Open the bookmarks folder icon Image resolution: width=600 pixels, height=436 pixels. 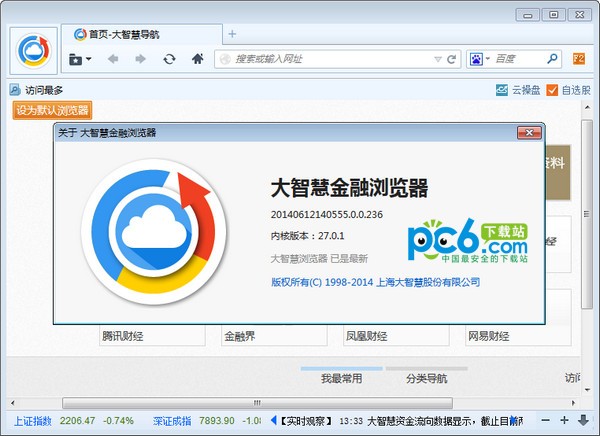(x=75, y=59)
